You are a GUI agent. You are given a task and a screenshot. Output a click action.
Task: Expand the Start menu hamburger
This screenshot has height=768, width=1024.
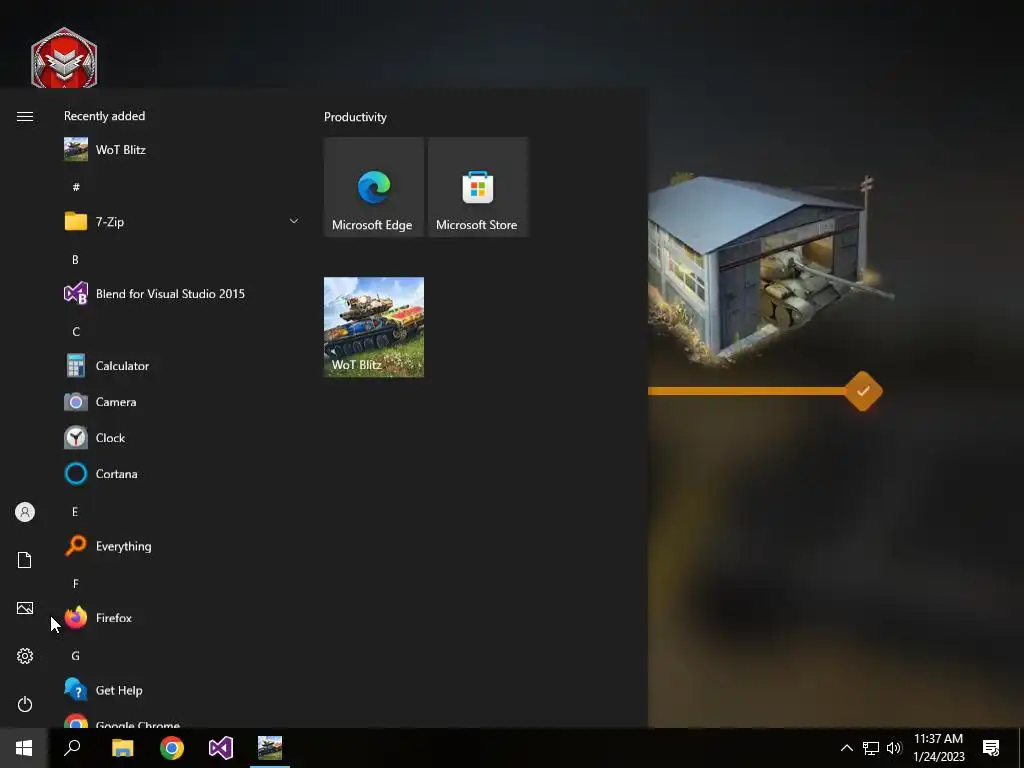[25, 116]
